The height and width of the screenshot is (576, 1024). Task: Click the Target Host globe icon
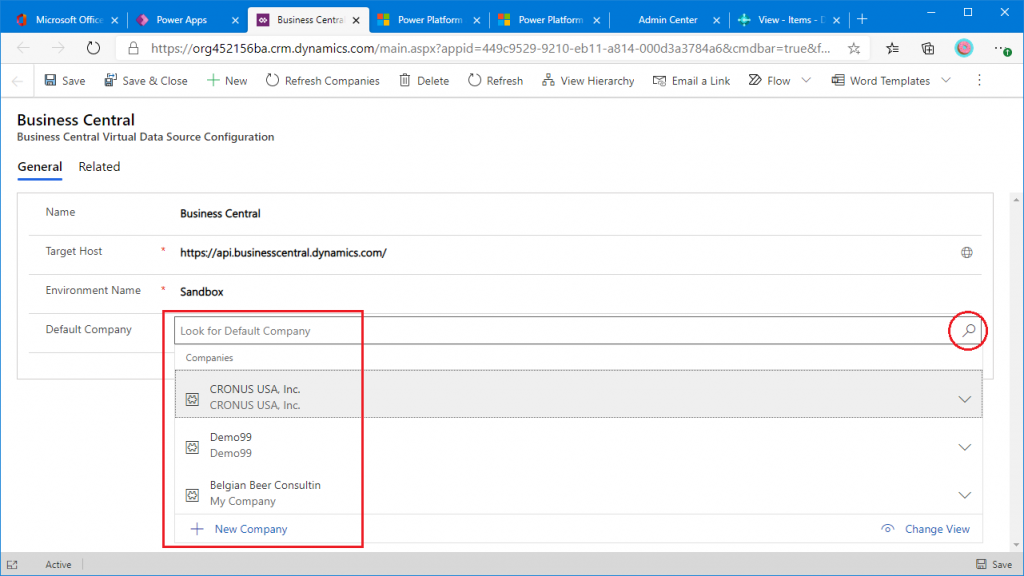click(x=967, y=253)
